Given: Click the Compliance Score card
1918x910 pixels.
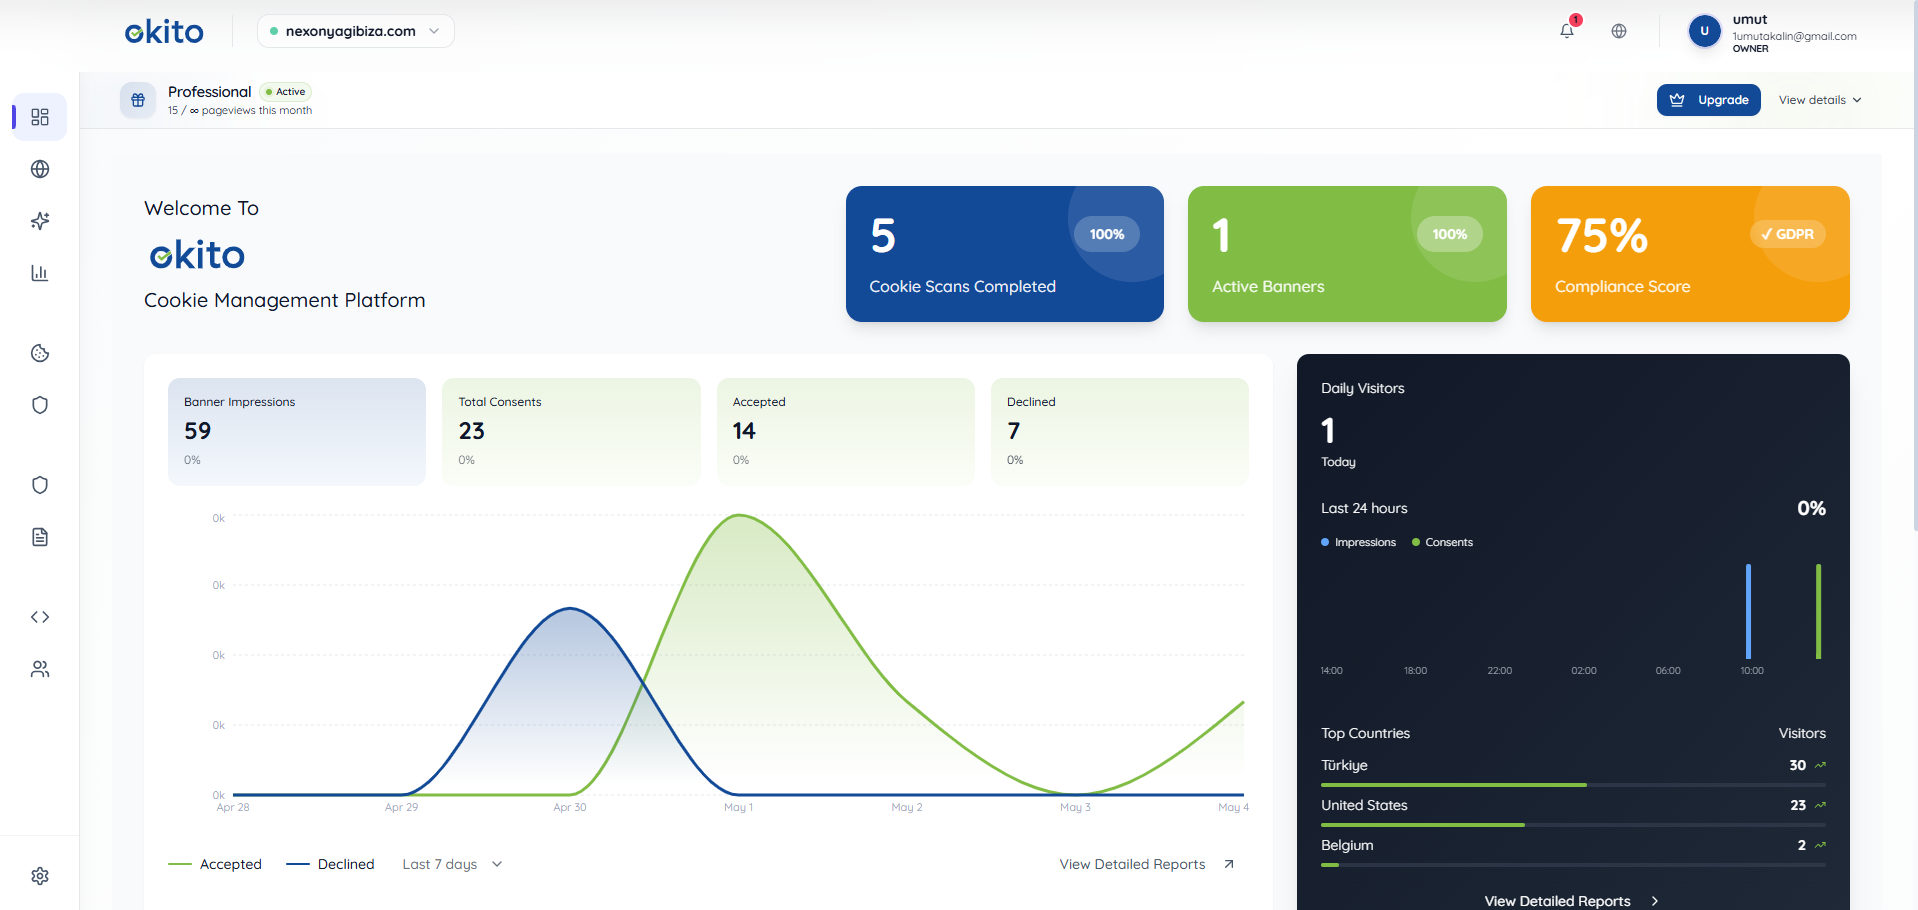Looking at the screenshot, I should pos(1690,254).
